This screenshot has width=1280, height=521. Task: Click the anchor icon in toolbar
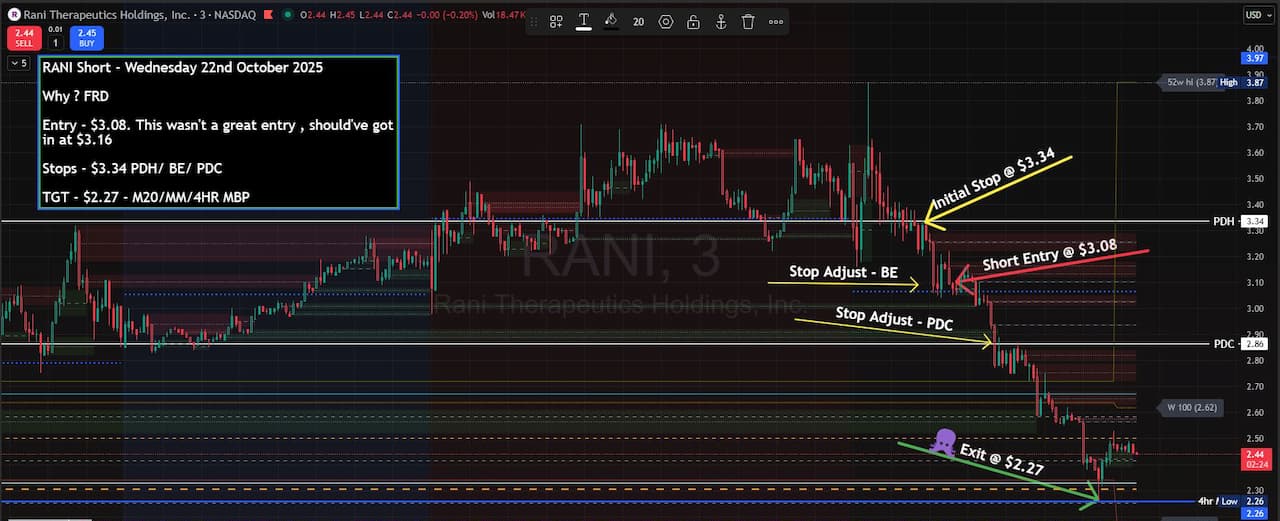coord(720,21)
